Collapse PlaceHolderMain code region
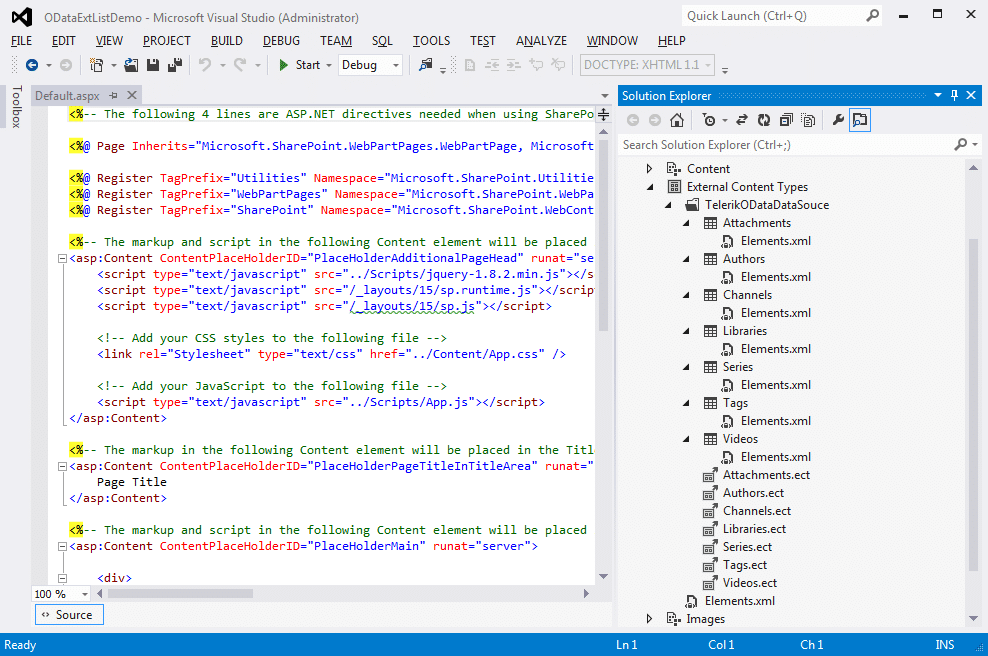988x656 pixels. pos(62,546)
